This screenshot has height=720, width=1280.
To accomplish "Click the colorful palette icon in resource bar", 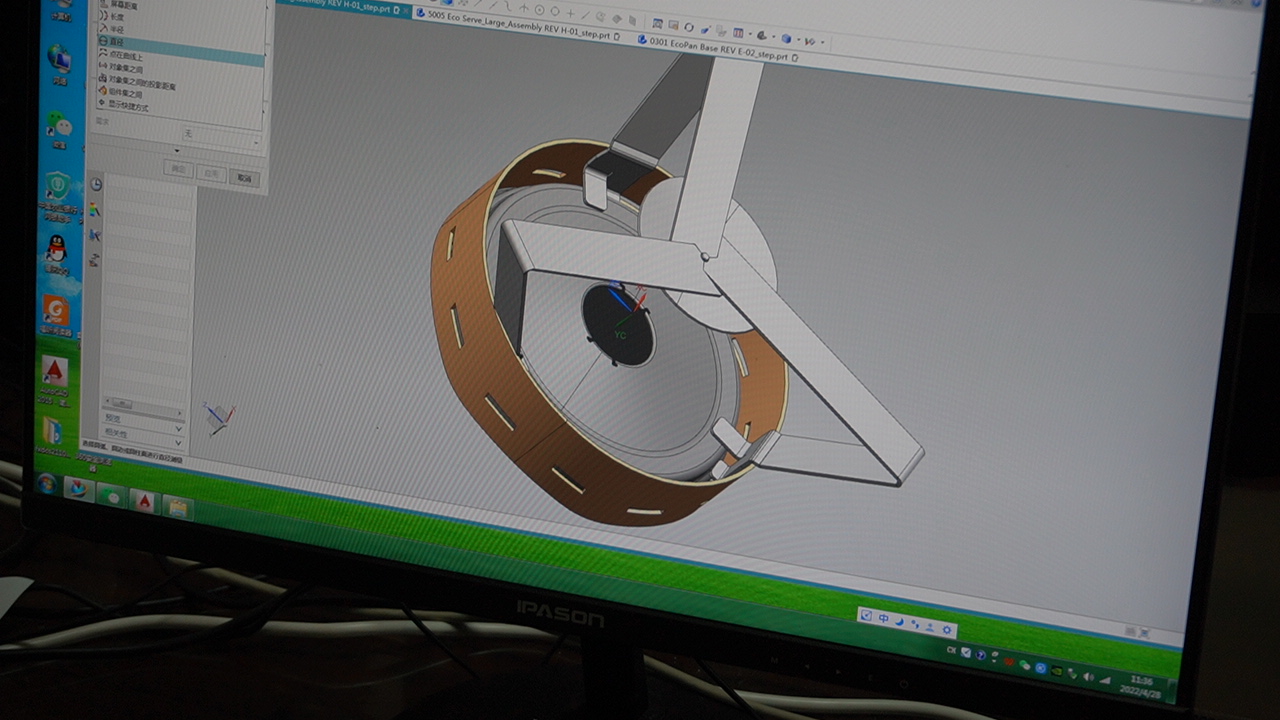I will pos(95,210).
